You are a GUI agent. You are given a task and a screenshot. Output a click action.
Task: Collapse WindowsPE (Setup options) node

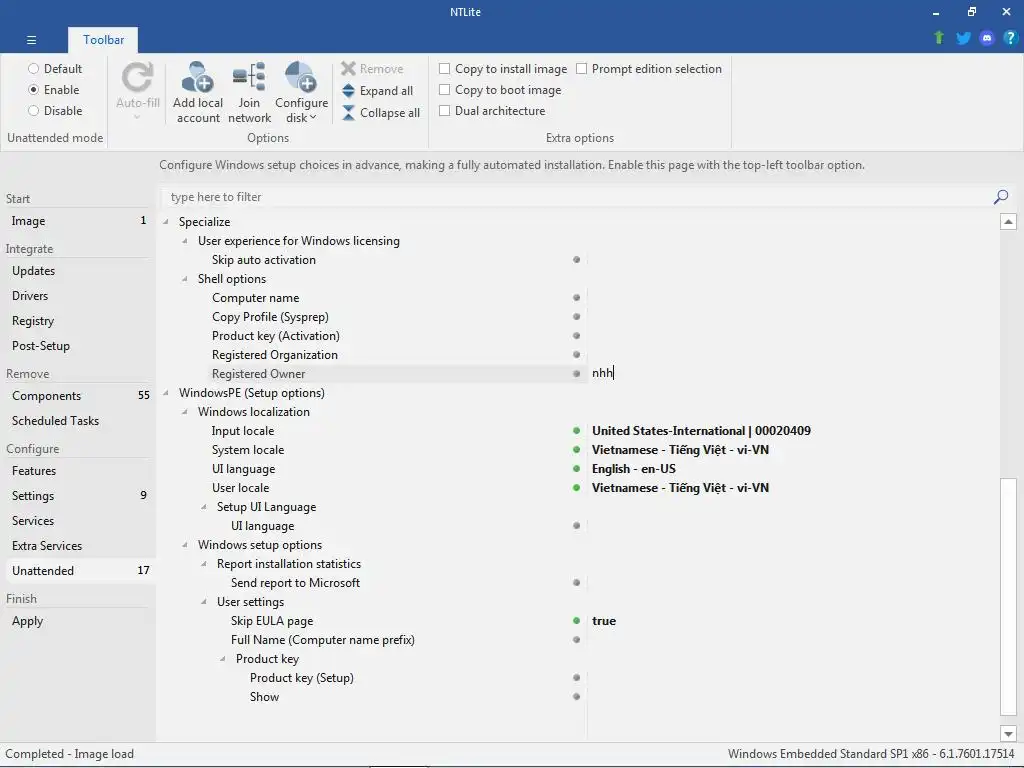(x=166, y=393)
